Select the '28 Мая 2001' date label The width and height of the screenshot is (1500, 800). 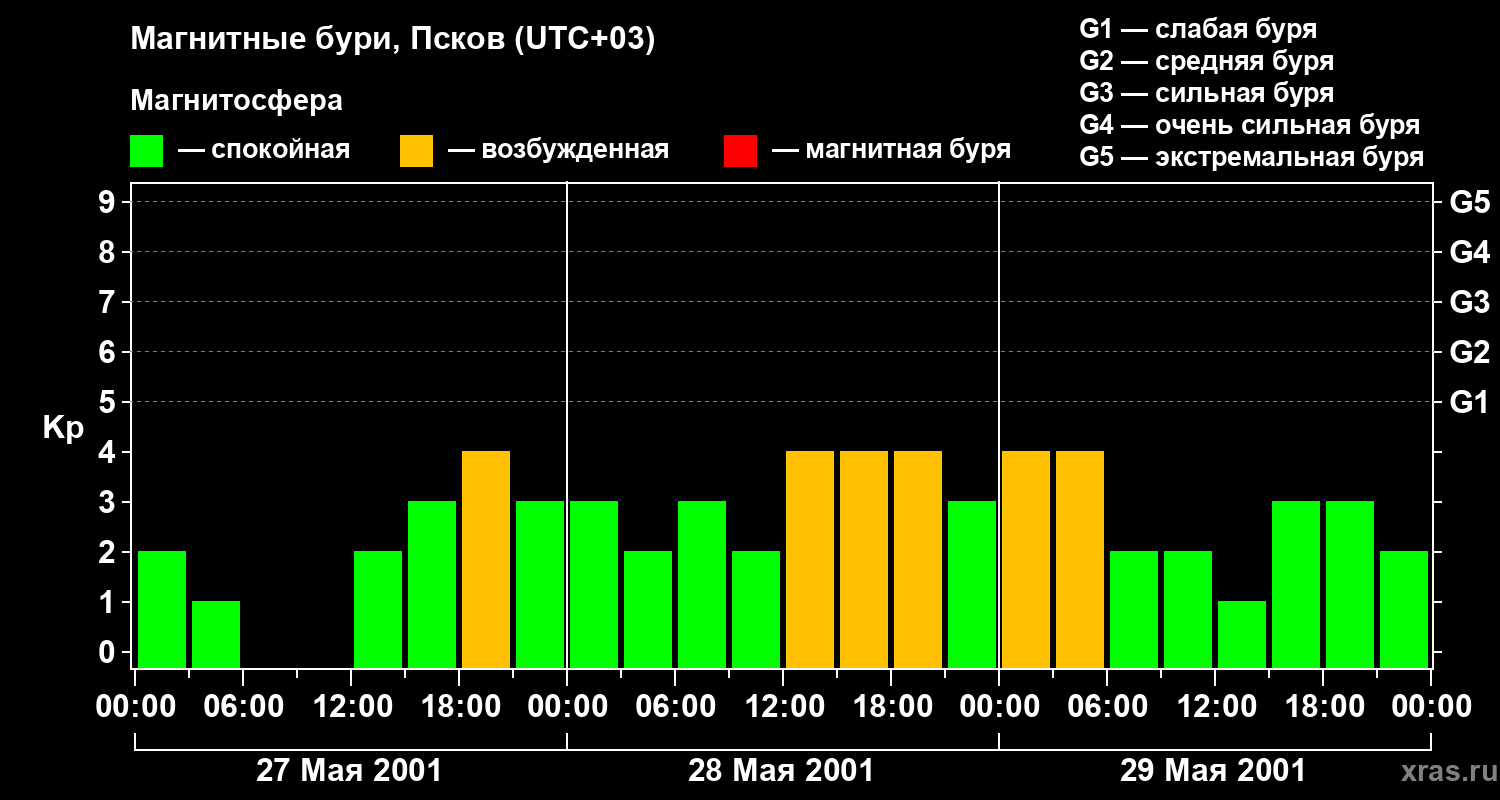tap(781, 771)
